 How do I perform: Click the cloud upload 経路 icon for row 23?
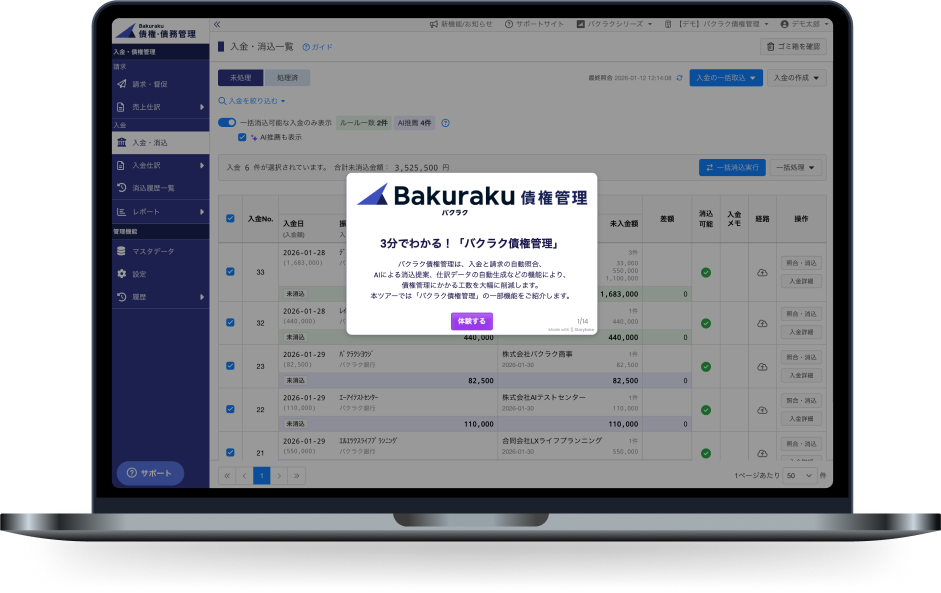(762, 367)
